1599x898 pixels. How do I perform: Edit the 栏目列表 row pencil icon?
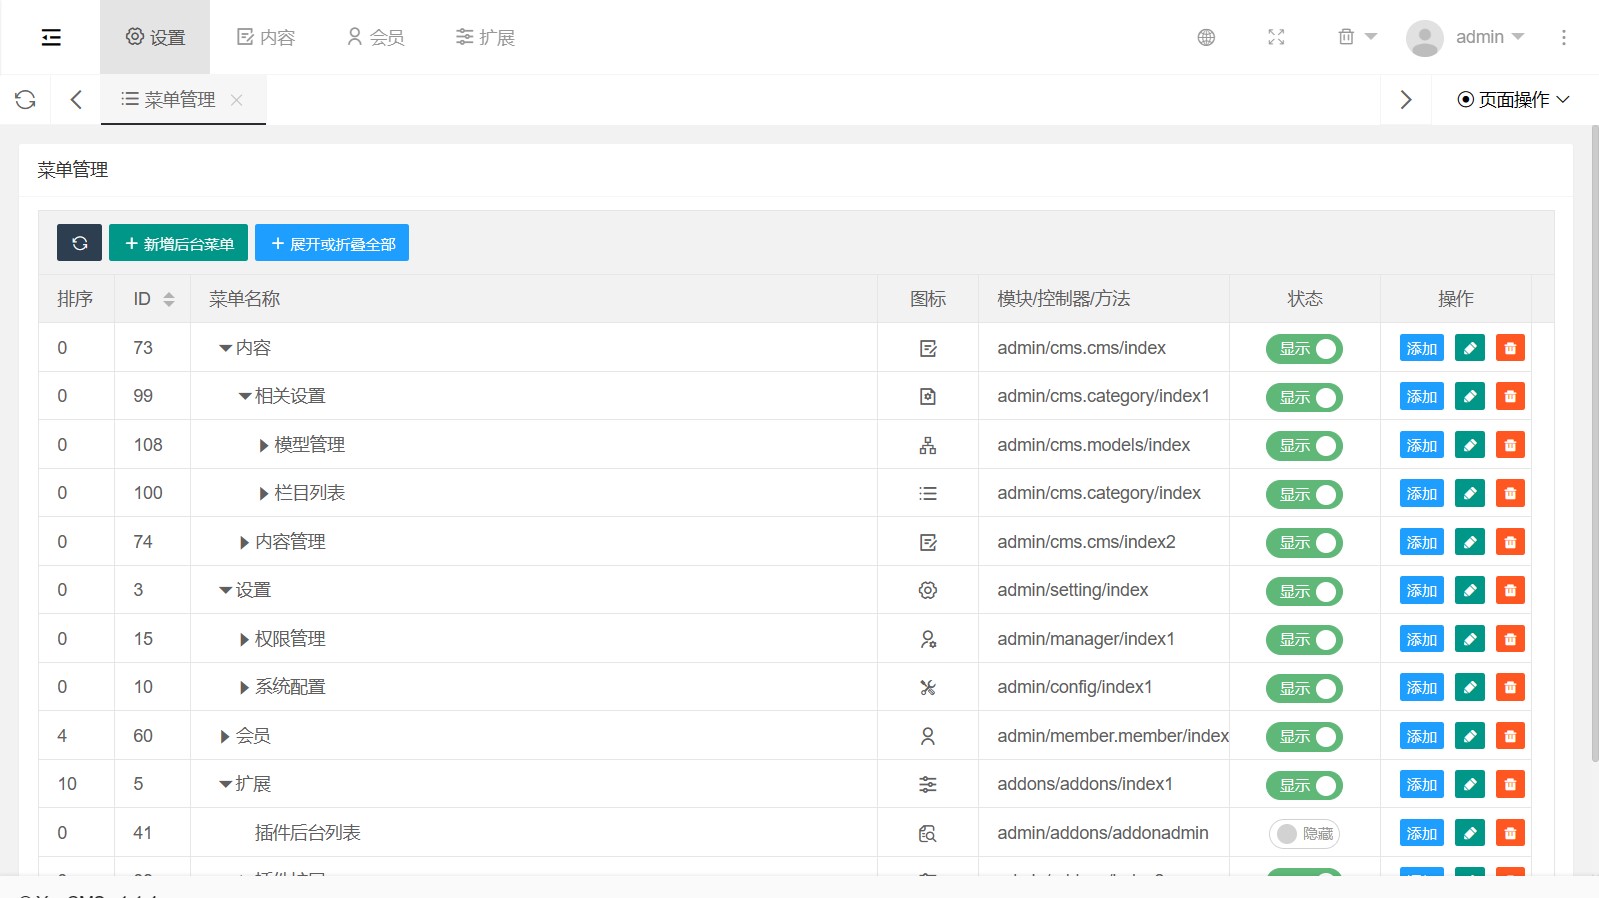(1470, 493)
